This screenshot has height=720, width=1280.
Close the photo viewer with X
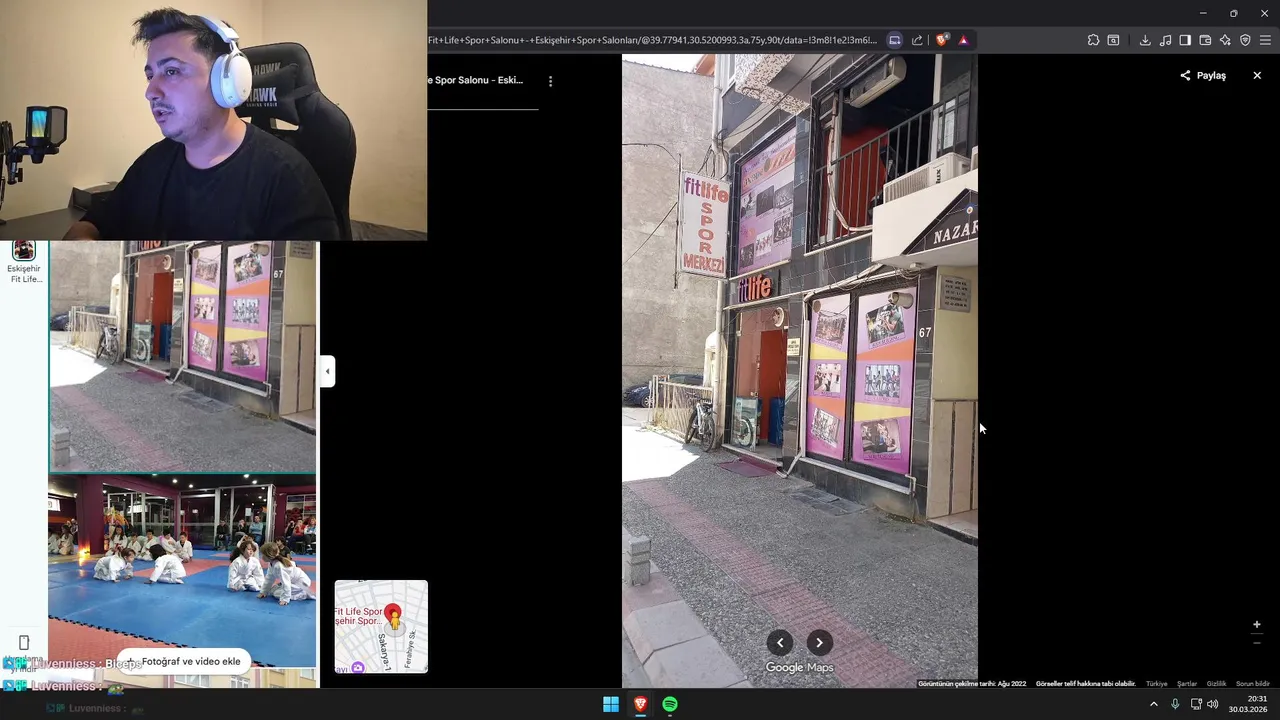1257,75
